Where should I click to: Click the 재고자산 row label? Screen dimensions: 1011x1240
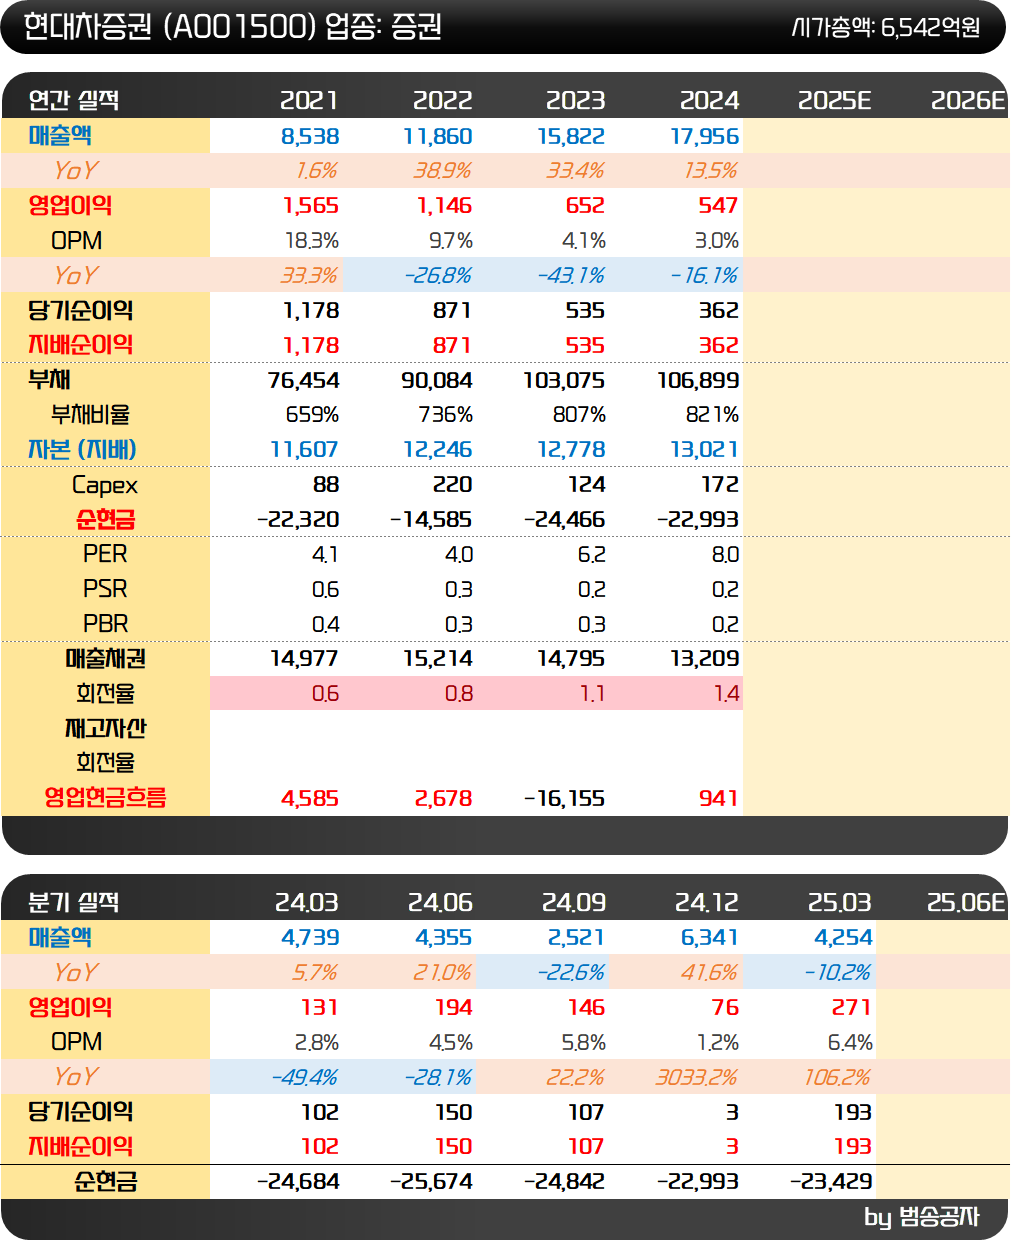coord(105,728)
